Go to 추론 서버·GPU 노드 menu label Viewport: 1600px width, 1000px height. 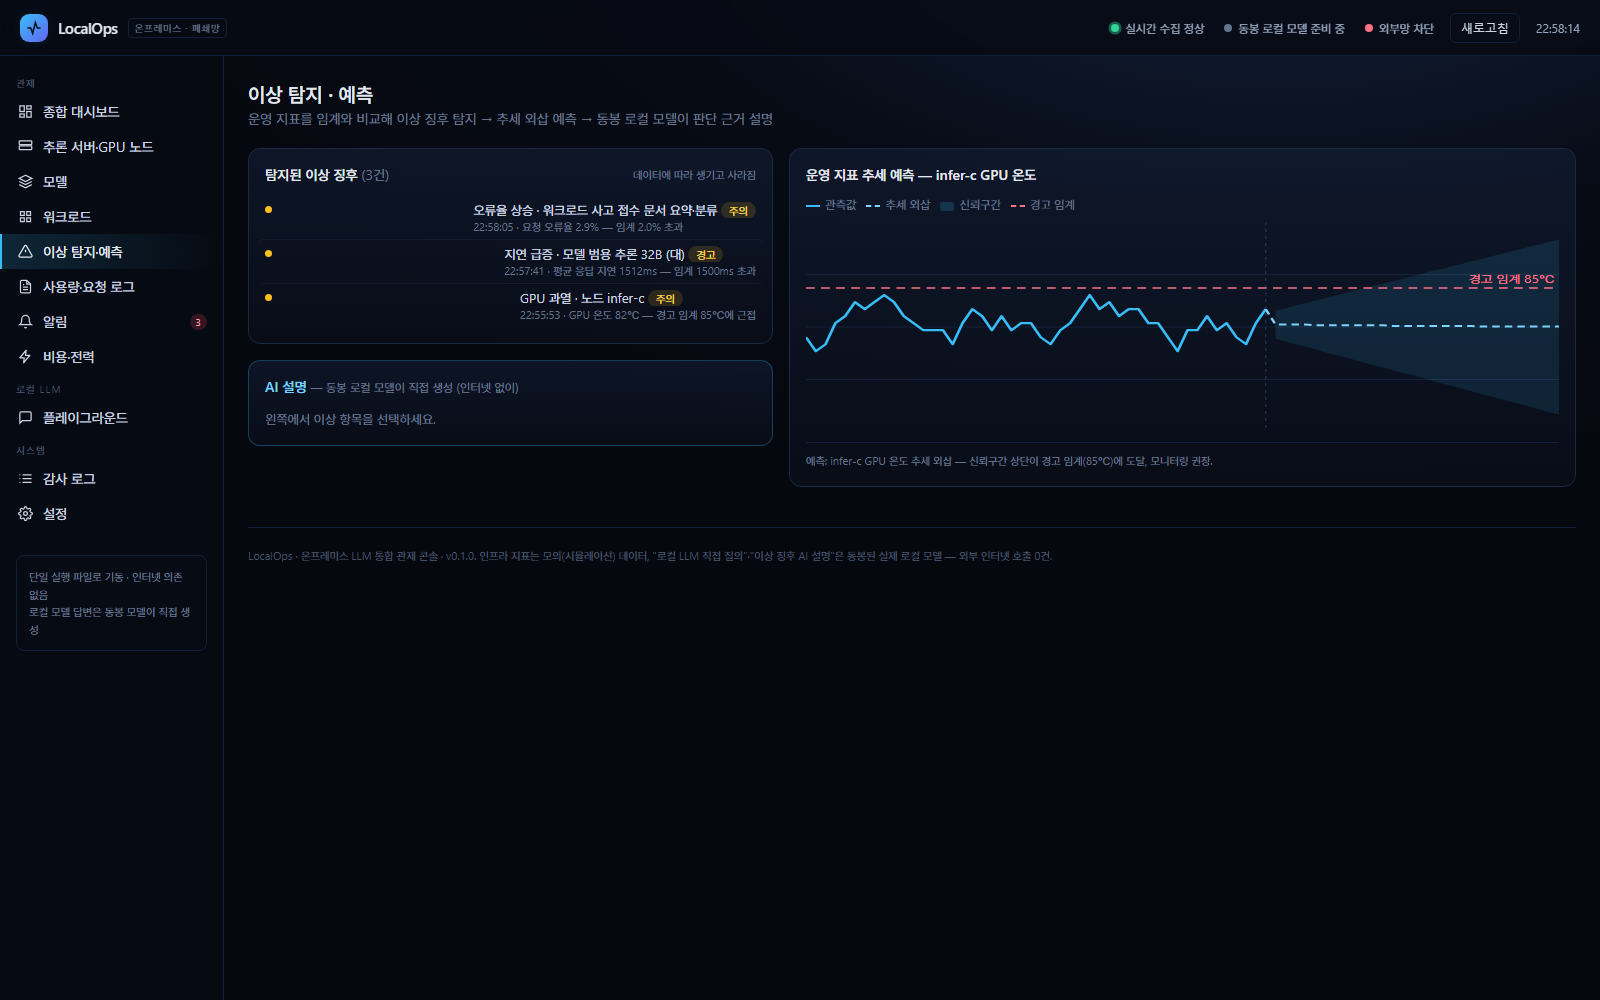[x=98, y=147]
